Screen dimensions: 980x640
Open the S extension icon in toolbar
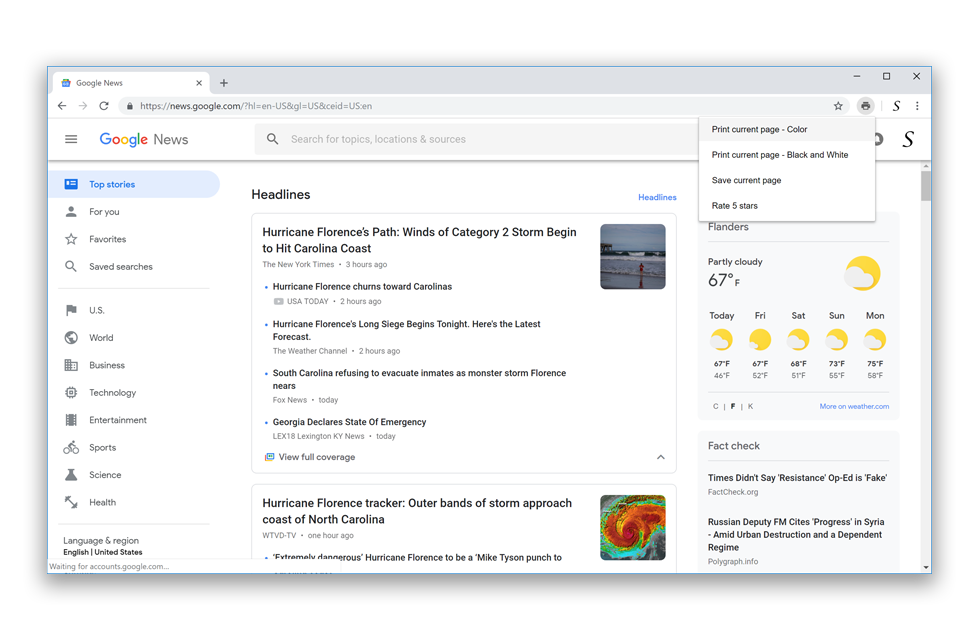click(896, 106)
